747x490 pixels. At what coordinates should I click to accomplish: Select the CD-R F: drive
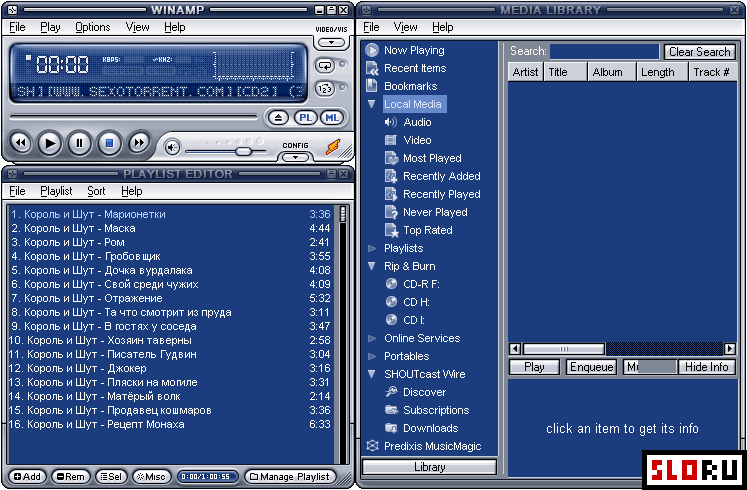[x=421, y=284]
